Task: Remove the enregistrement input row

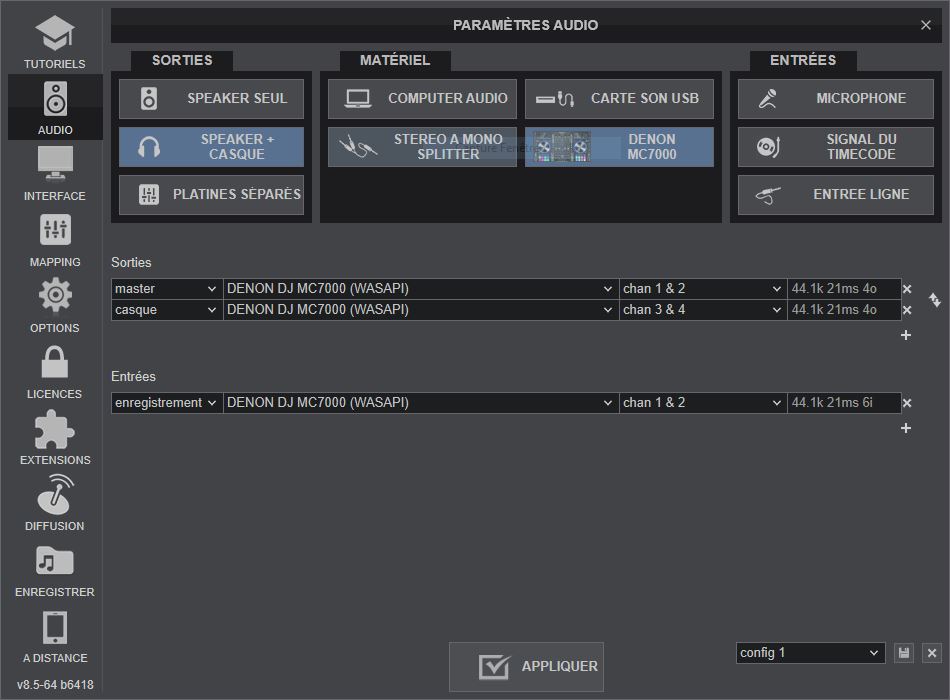Action: coord(907,403)
